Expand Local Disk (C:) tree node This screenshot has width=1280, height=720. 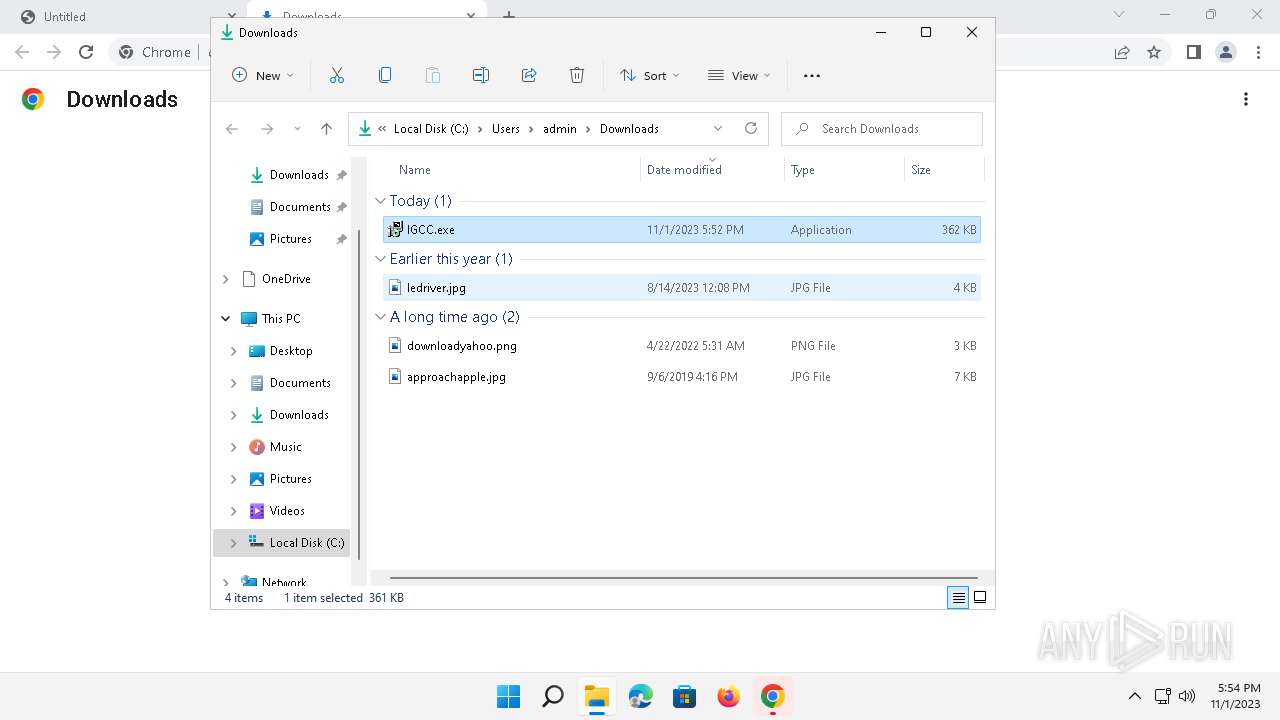point(234,543)
